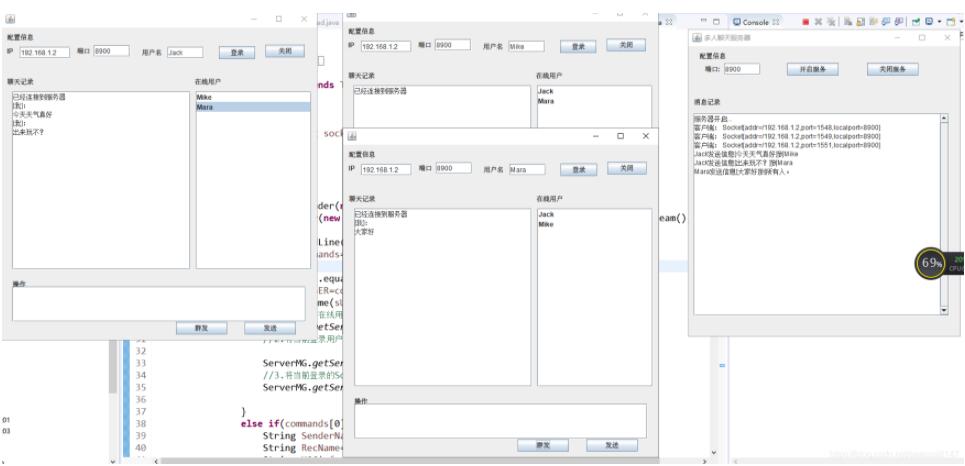This screenshot has width=965, height=466.
Task: Focus the IP field in the Jack window
Action: [45, 52]
